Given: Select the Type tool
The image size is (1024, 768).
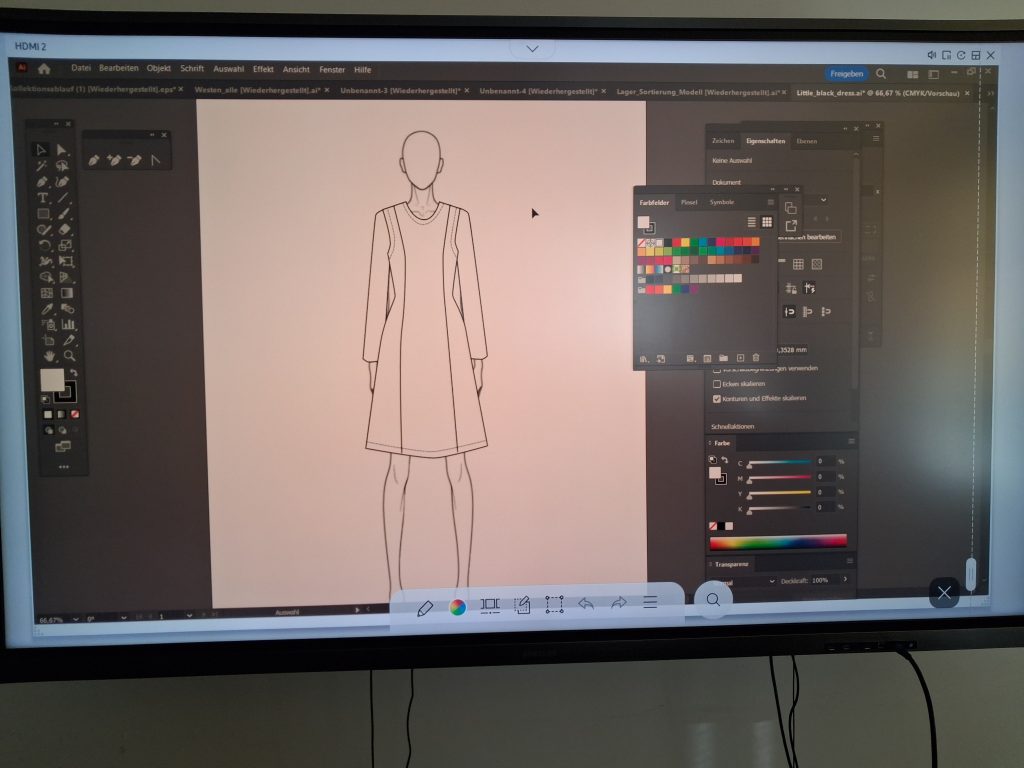Looking at the screenshot, I should pos(43,198).
